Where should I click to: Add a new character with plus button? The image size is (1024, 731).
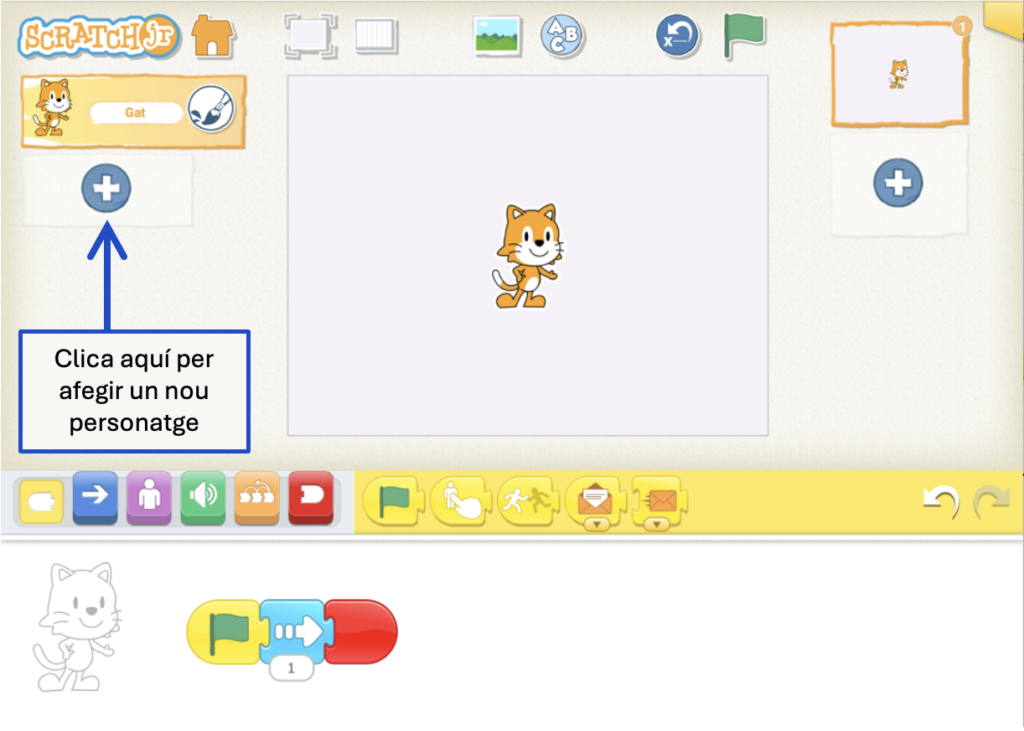106,189
